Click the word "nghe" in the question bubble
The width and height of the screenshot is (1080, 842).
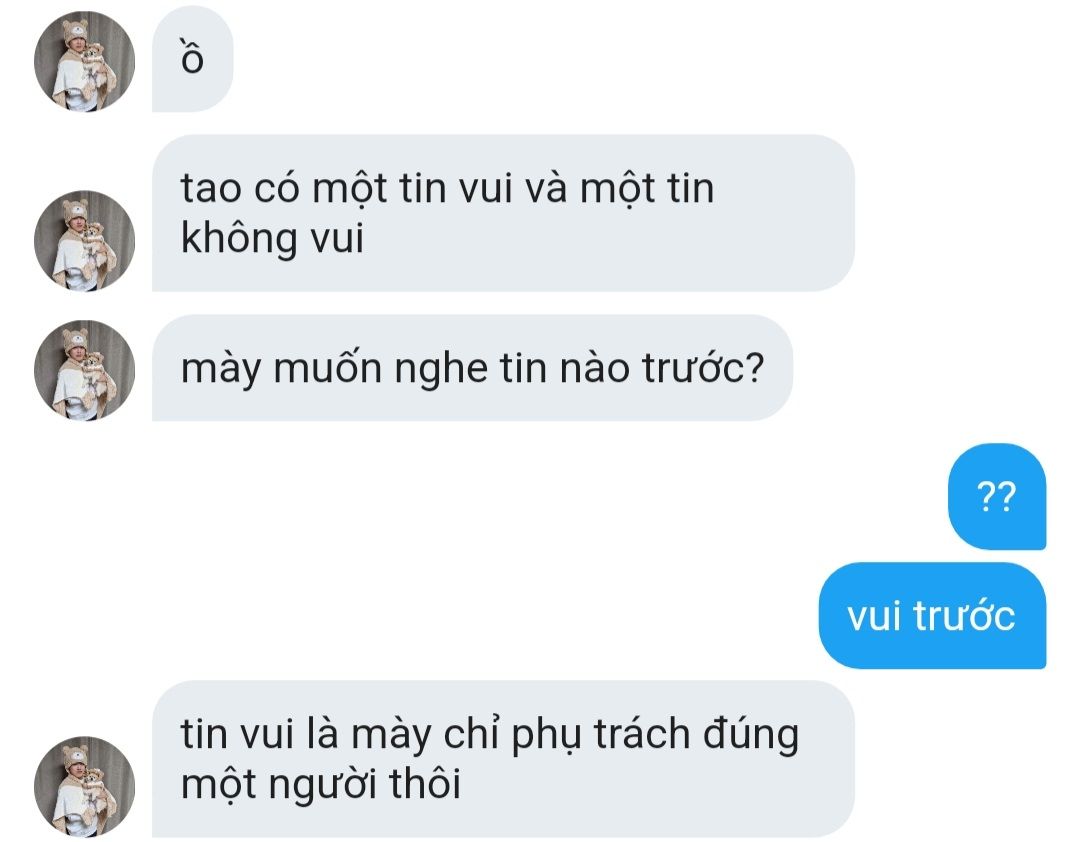coord(442,370)
